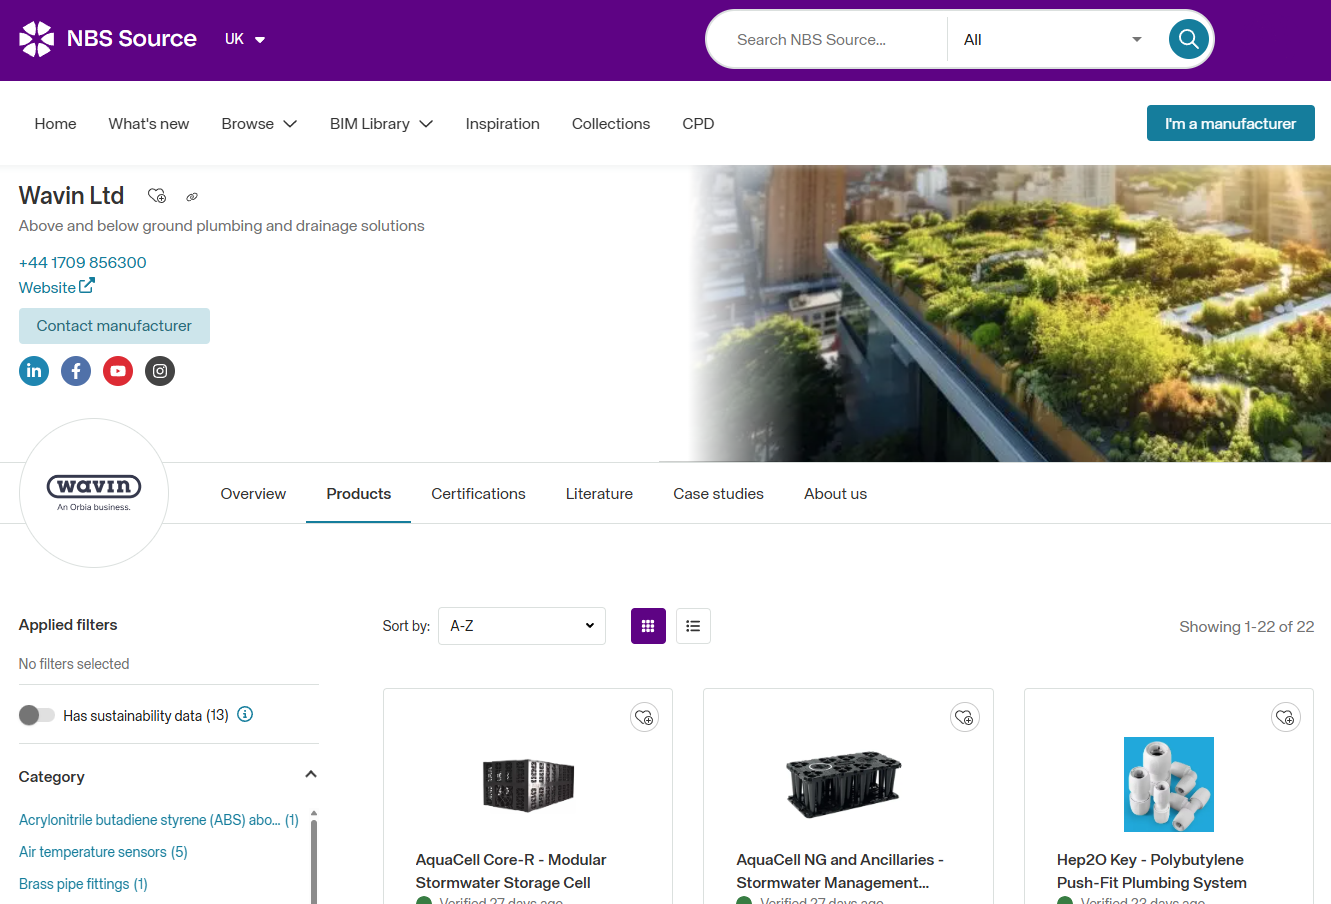
Task: Open the All search category dropdown
Action: click(1053, 39)
